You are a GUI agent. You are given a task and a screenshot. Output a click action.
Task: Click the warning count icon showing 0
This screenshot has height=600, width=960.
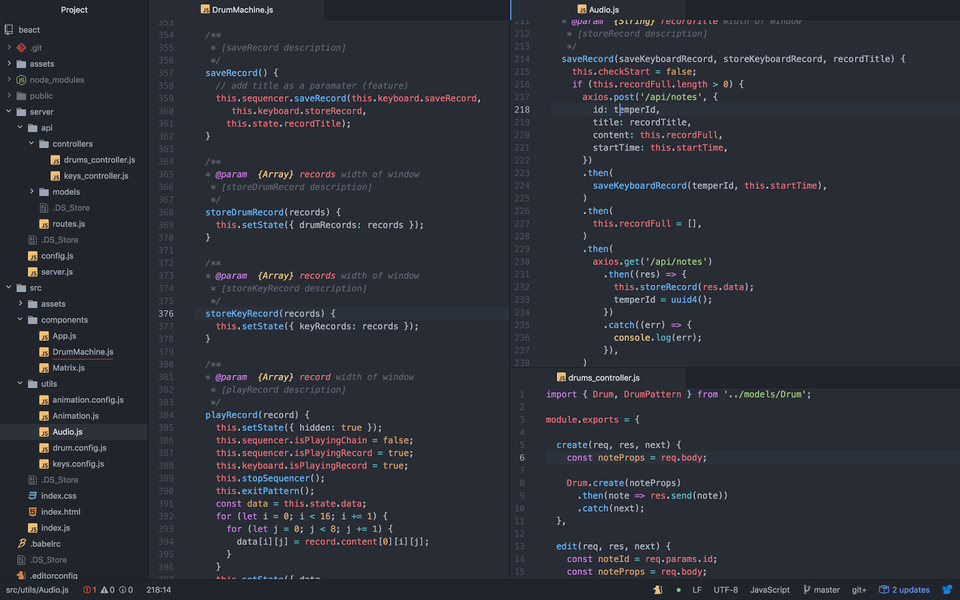tap(107, 590)
